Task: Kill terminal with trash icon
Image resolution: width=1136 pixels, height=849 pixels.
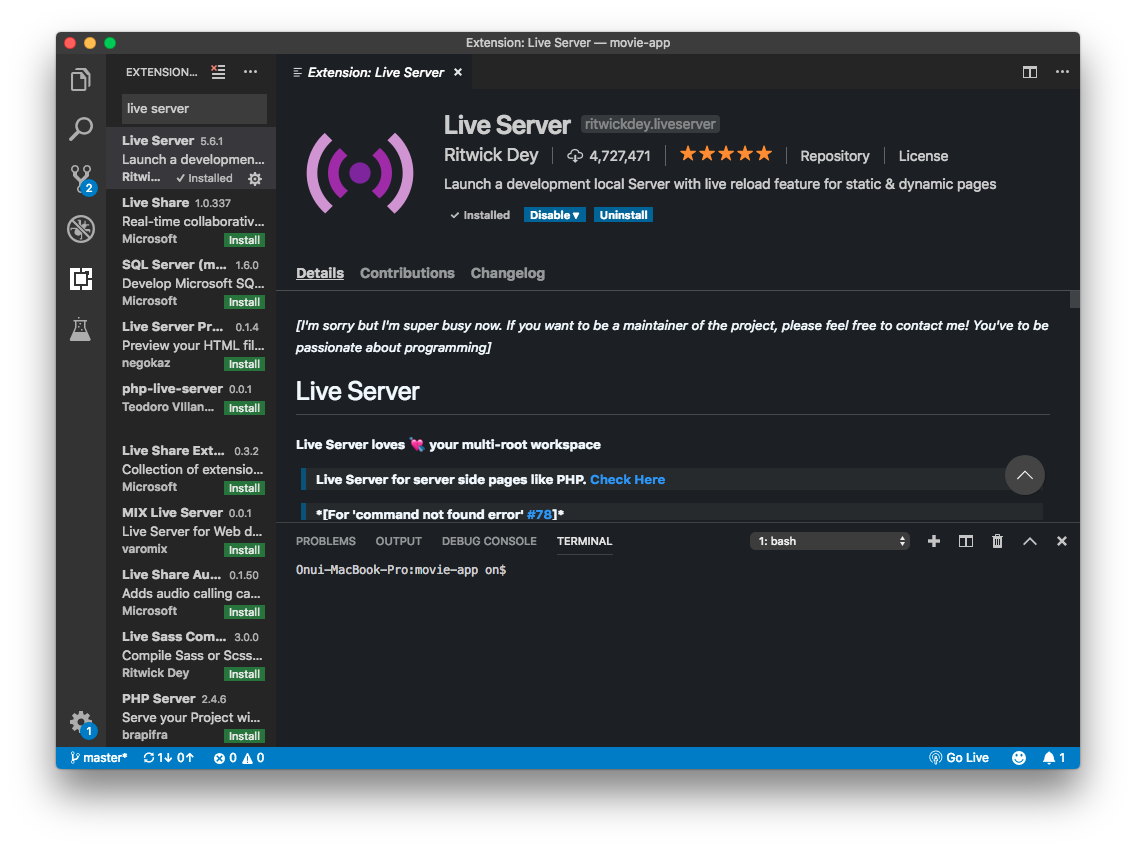Action: click(998, 541)
